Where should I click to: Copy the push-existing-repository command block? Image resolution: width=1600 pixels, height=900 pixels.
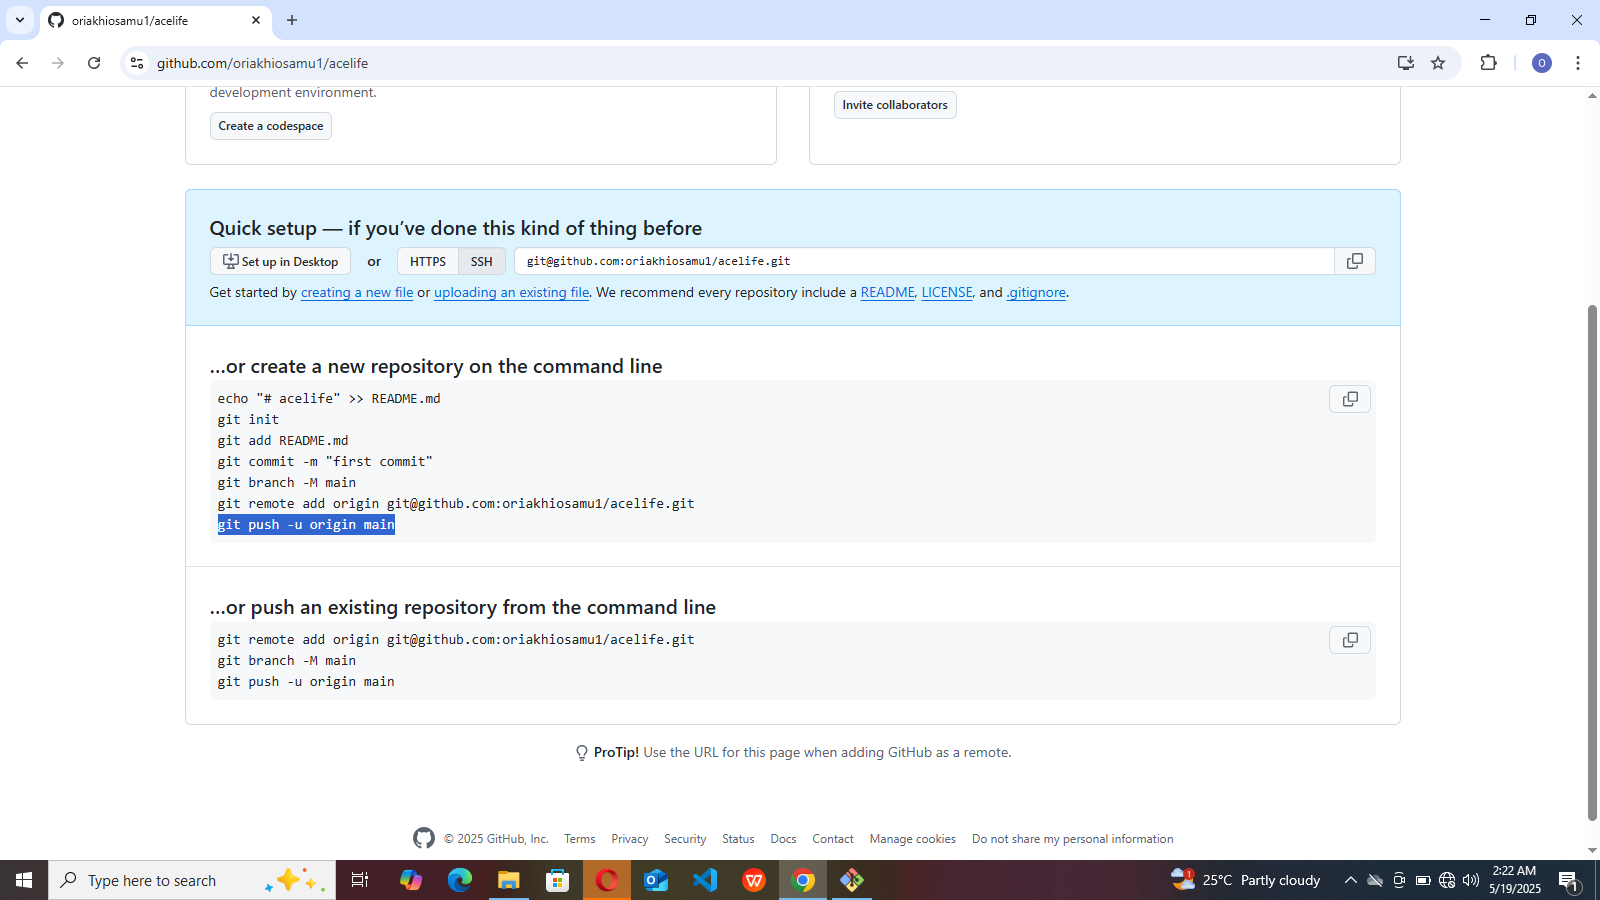coord(1350,640)
